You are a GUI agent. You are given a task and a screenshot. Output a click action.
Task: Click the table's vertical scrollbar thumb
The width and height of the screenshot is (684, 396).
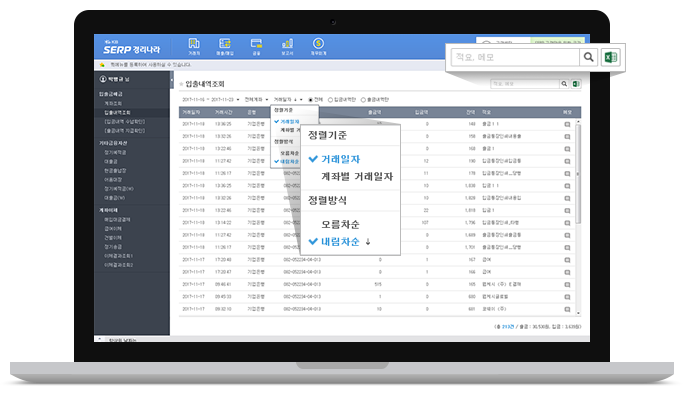(x=578, y=174)
